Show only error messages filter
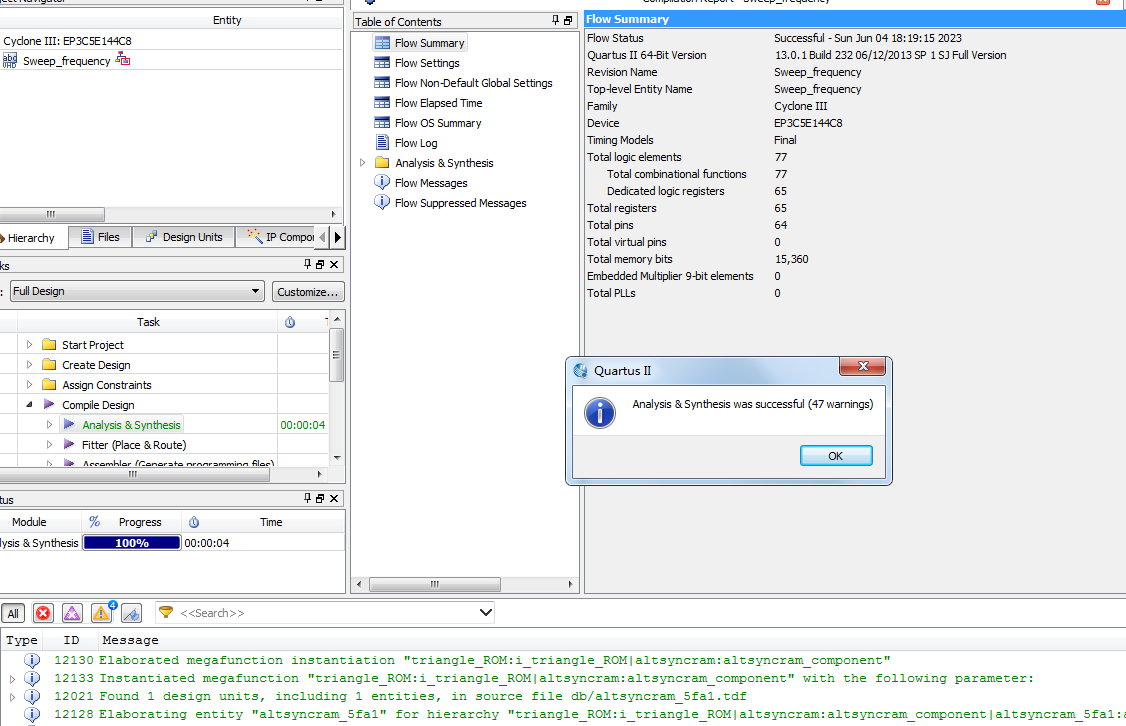This screenshot has height=726, width=1126. click(43, 613)
